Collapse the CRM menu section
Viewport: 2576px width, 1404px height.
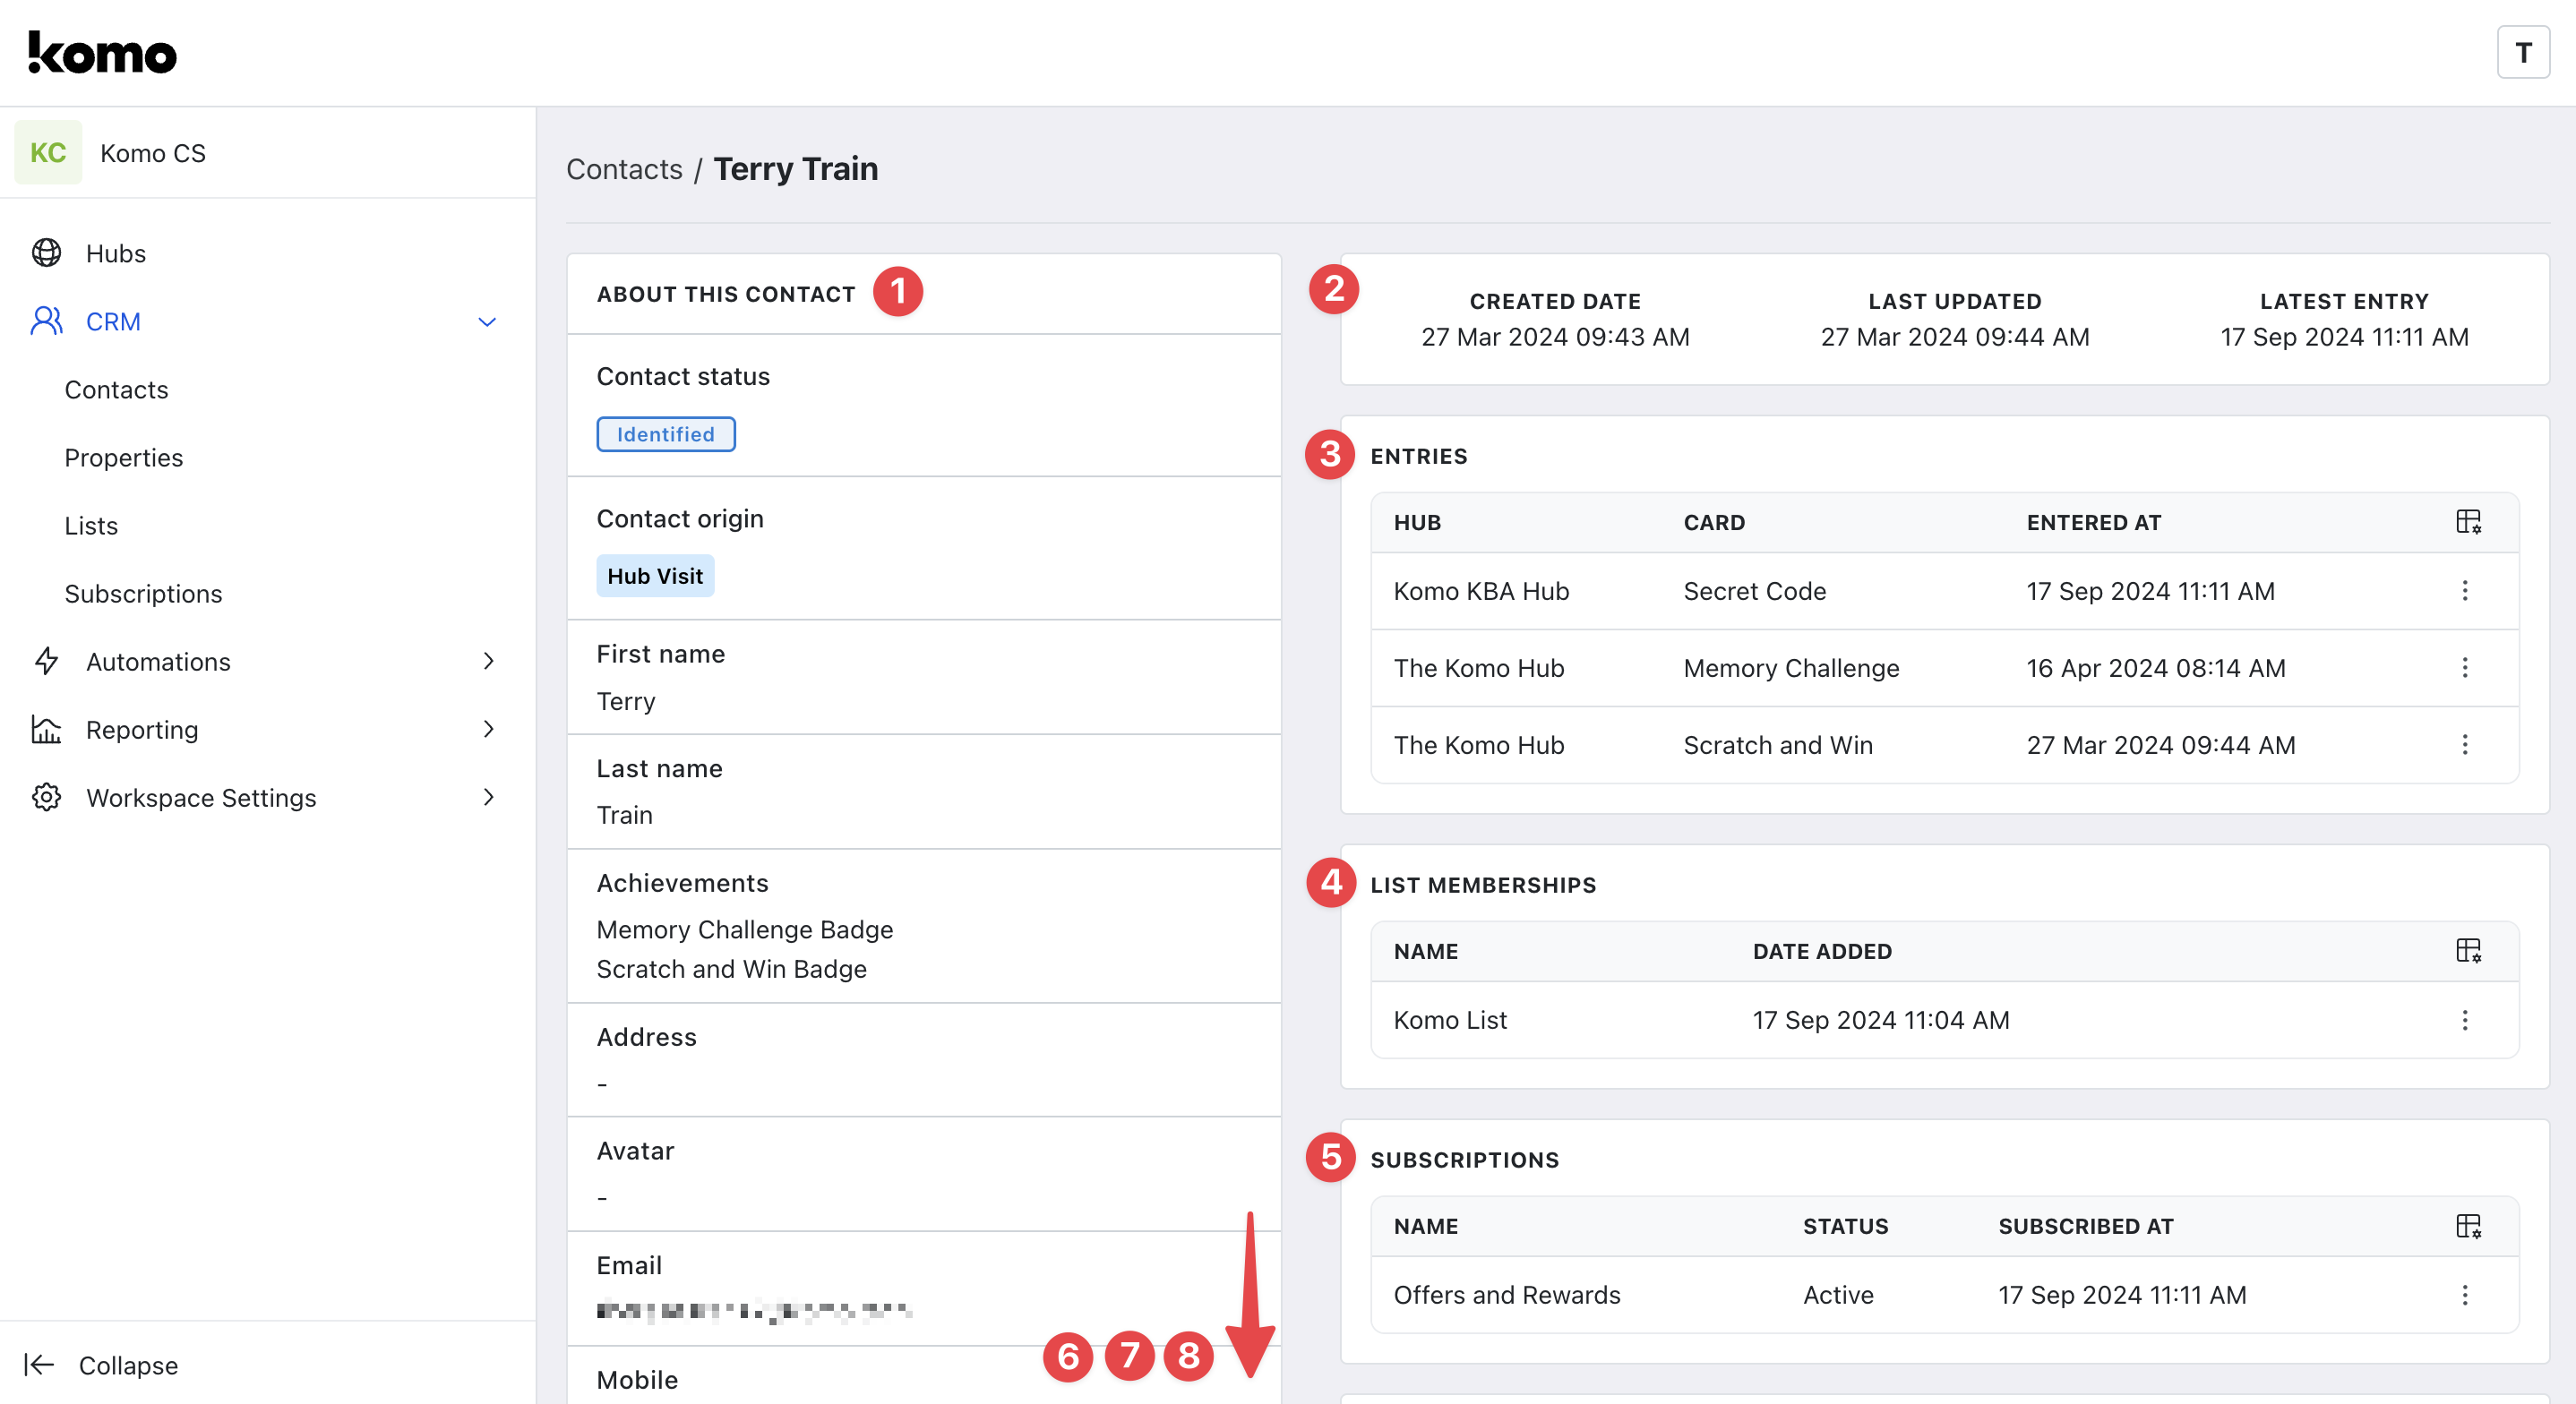(487, 322)
